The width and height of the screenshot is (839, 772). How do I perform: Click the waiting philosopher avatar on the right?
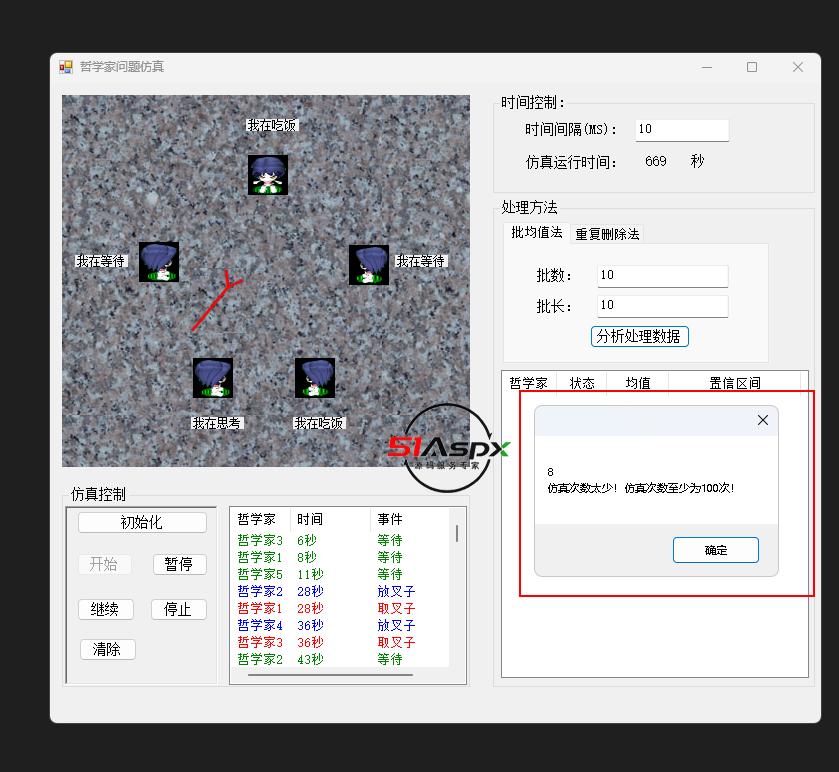coord(368,265)
